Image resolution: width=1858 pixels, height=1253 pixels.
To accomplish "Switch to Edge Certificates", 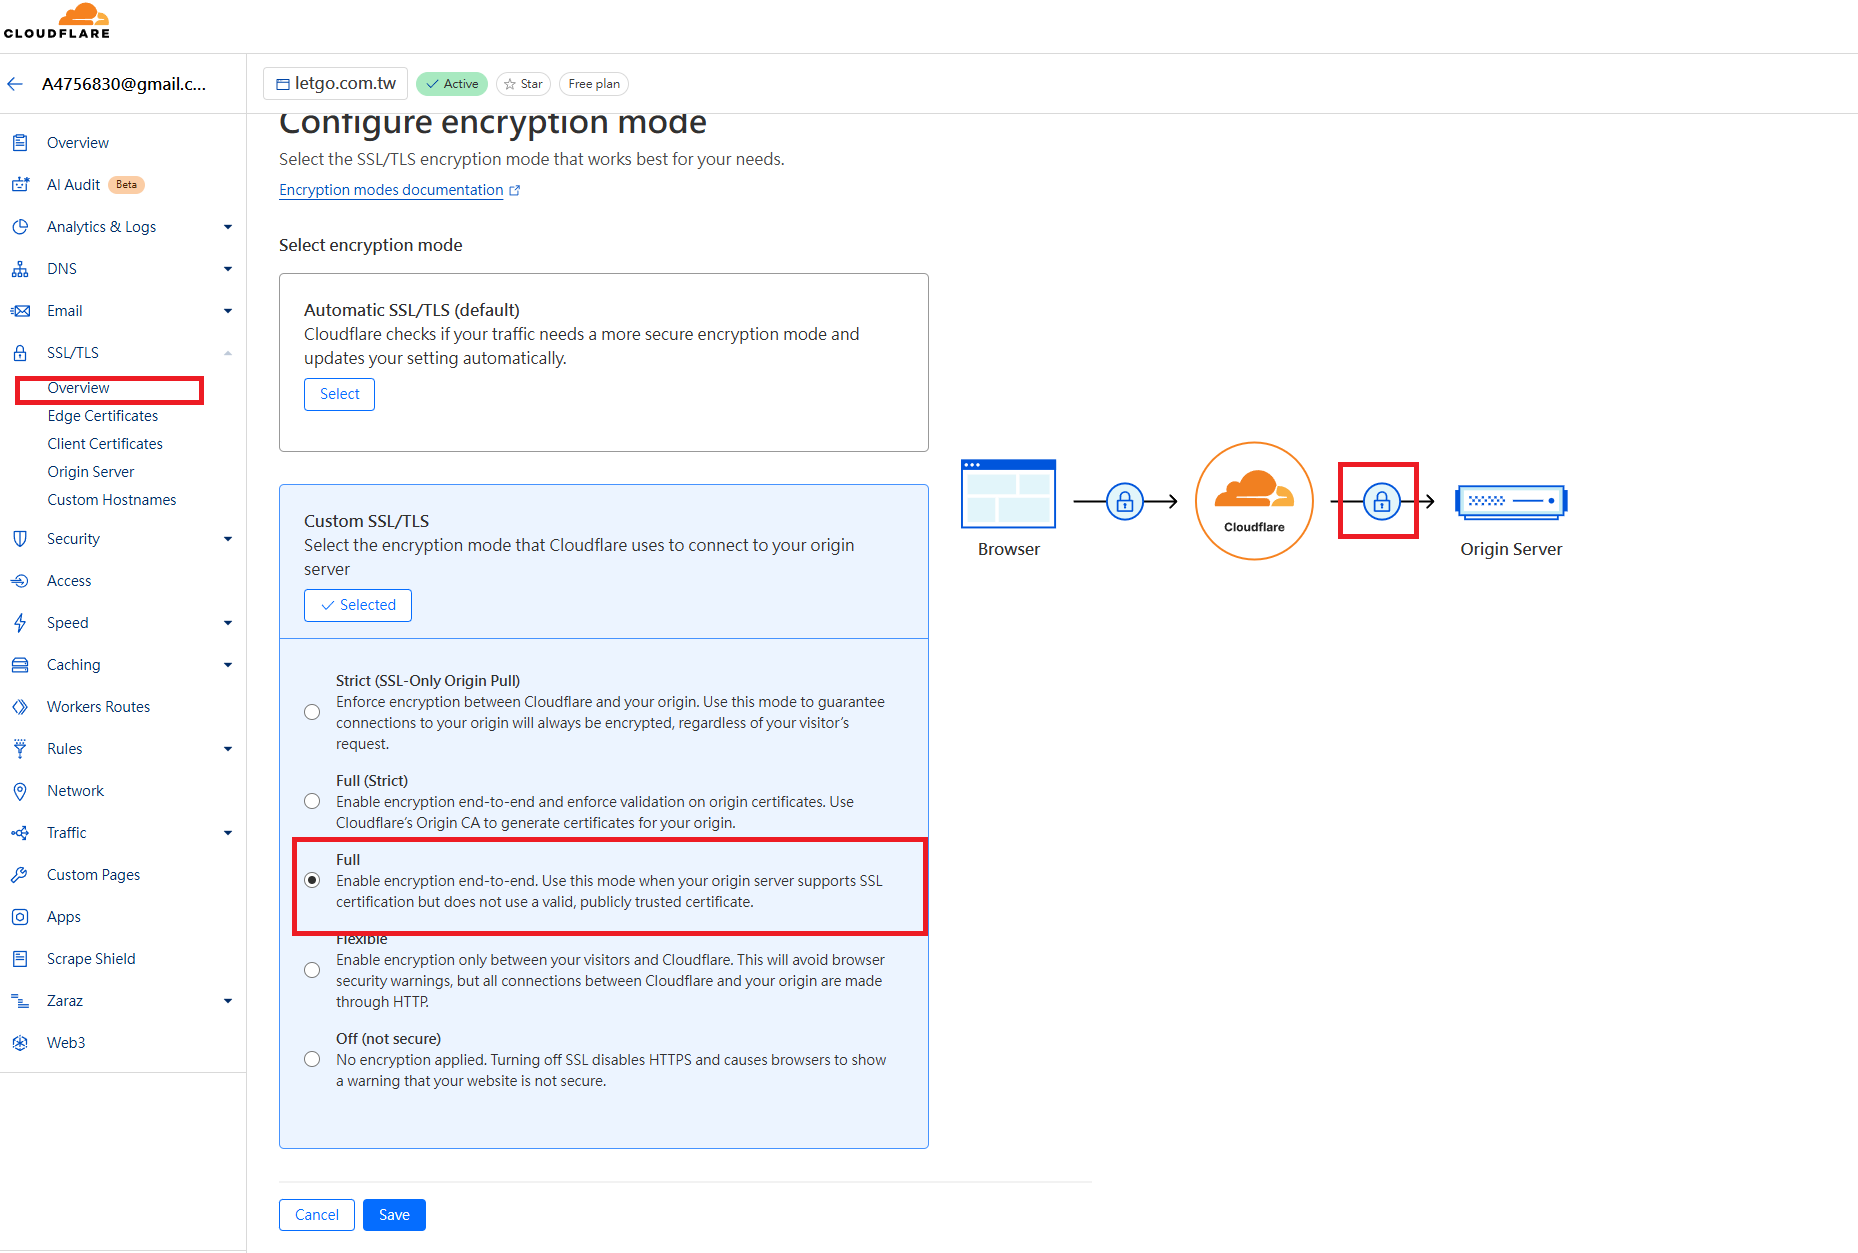I will (102, 415).
